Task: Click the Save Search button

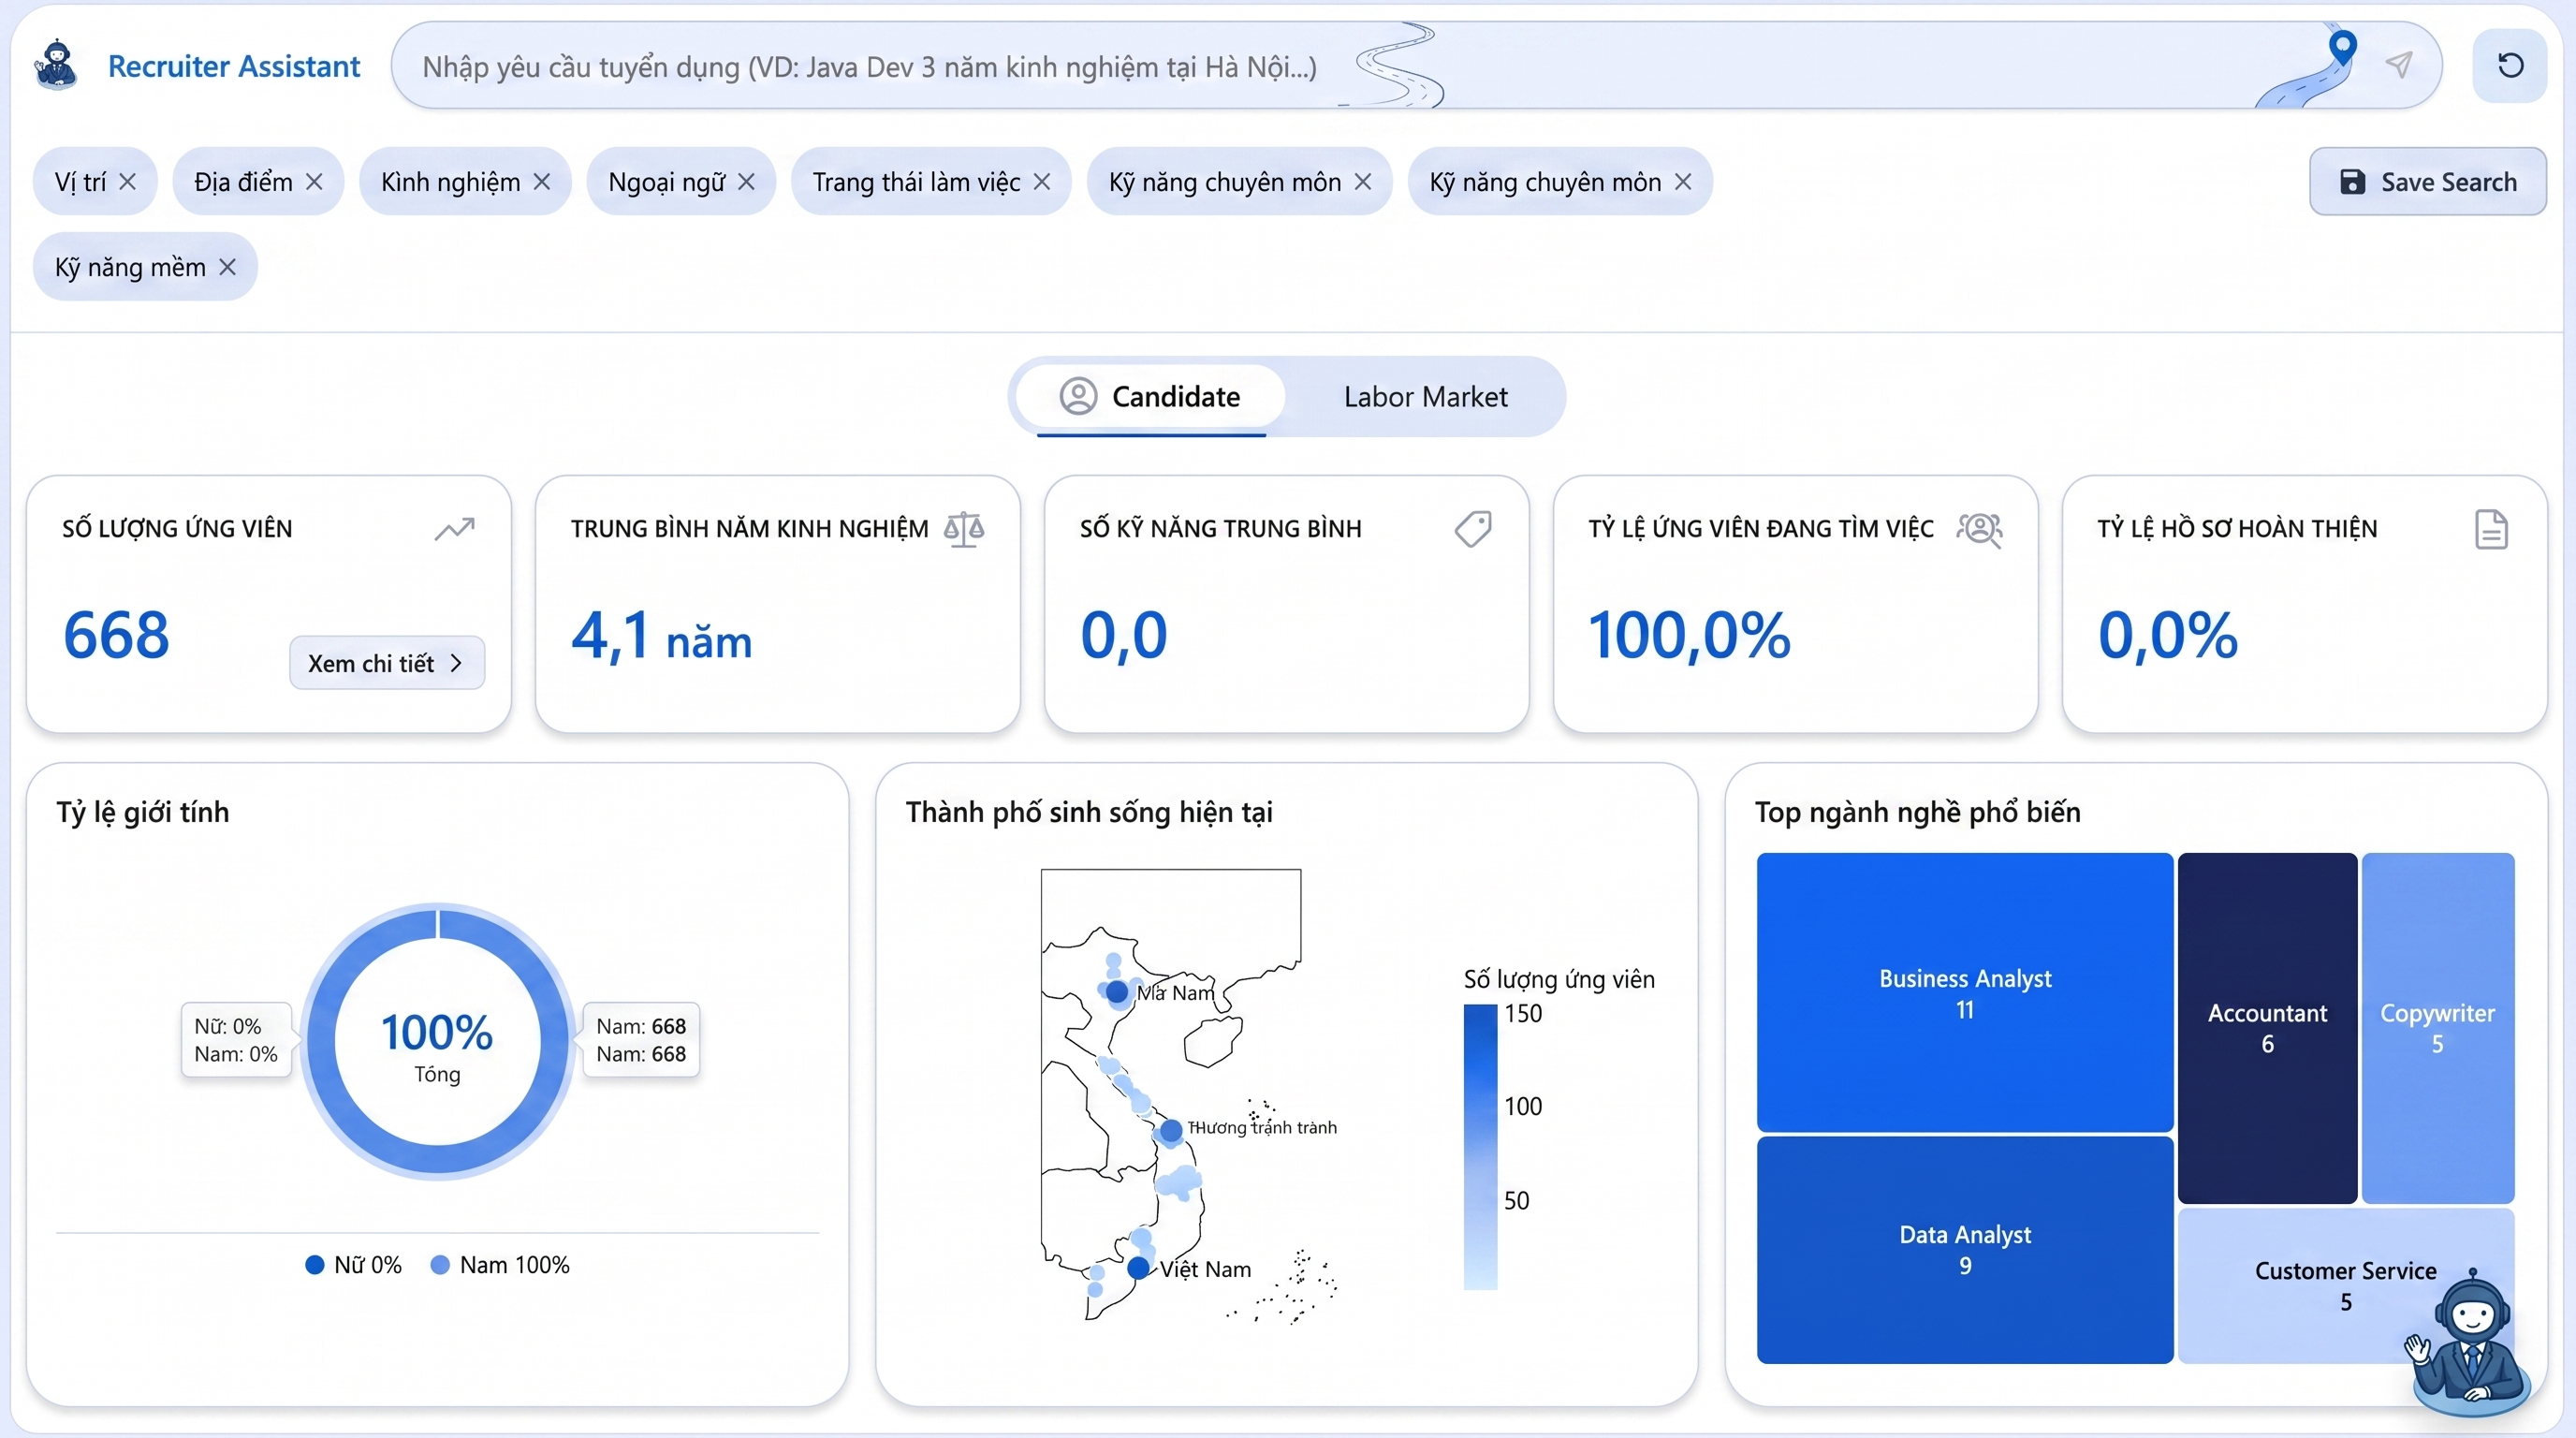Action: pos(2427,182)
